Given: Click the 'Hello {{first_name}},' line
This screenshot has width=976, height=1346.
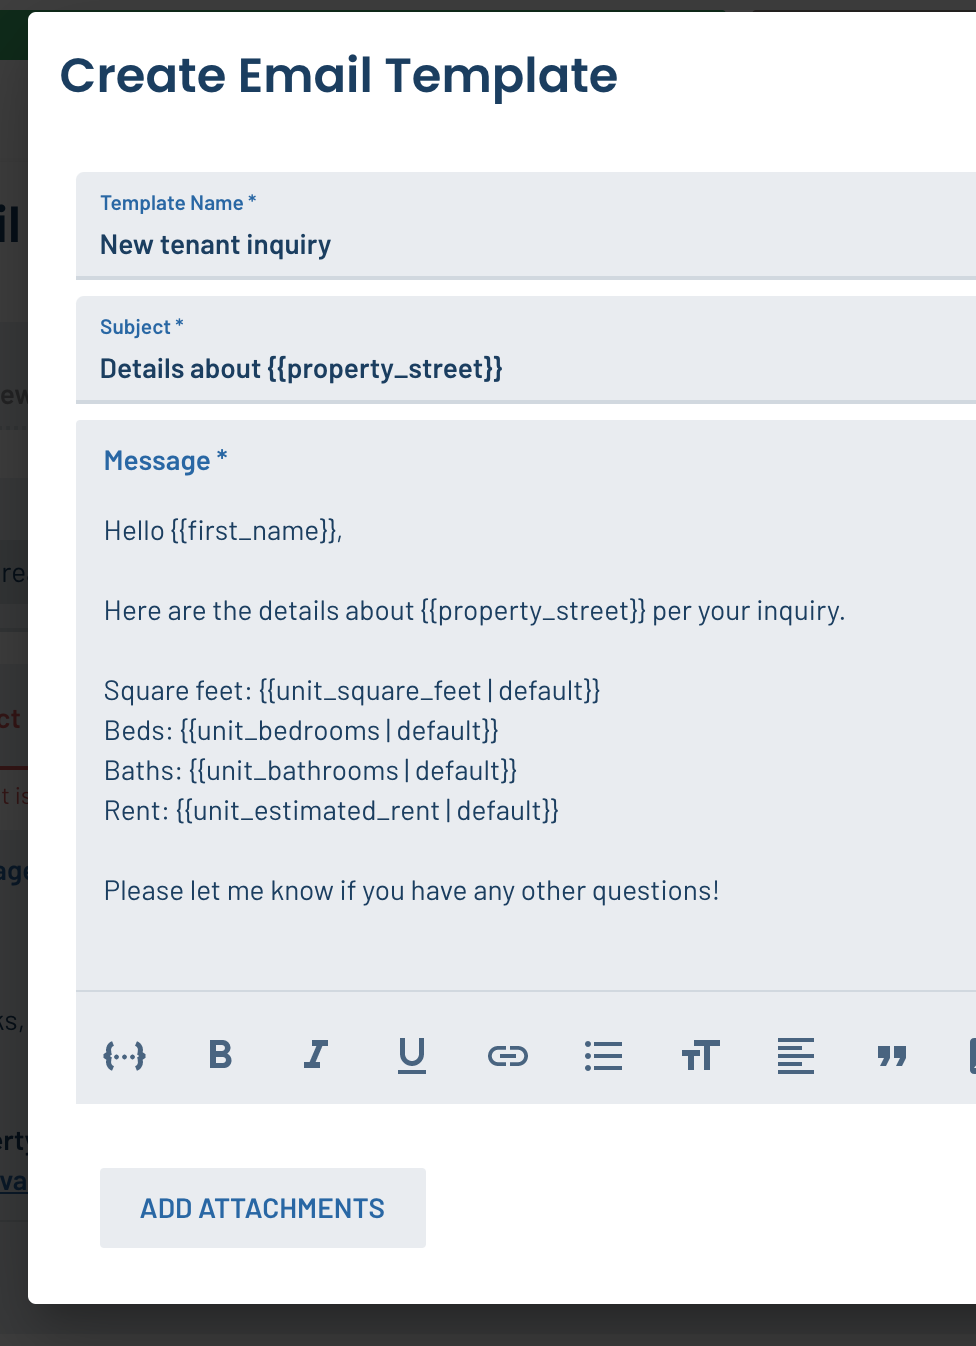Looking at the screenshot, I should pyautogui.click(x=223, y=531).
